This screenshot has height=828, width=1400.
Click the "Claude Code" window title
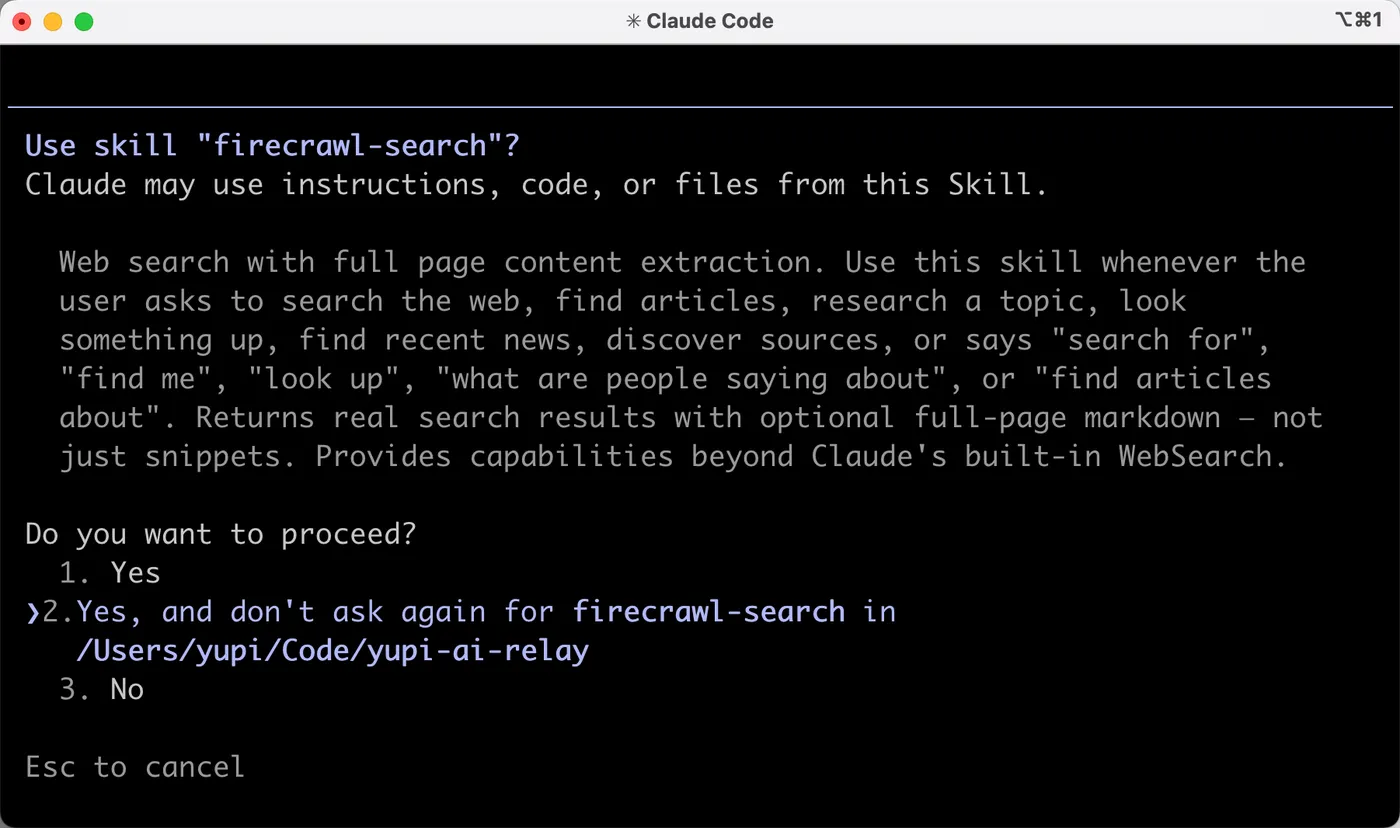pos(710,21)
